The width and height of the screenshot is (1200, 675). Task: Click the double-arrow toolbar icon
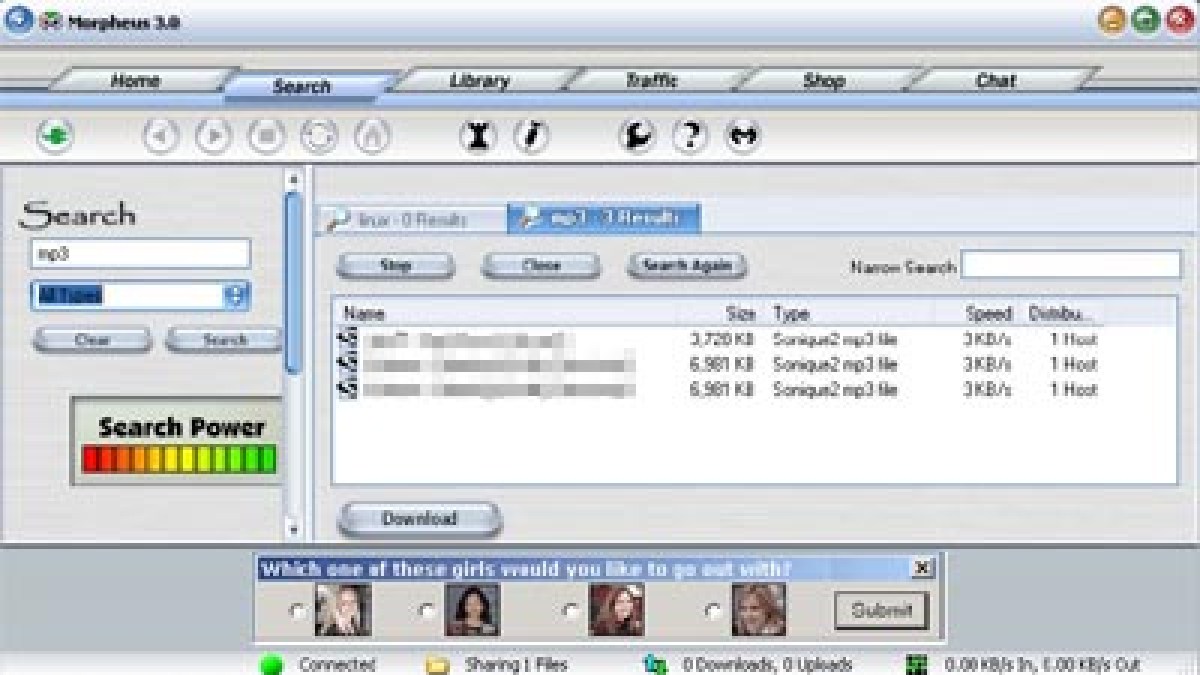[x=742, y=136]
